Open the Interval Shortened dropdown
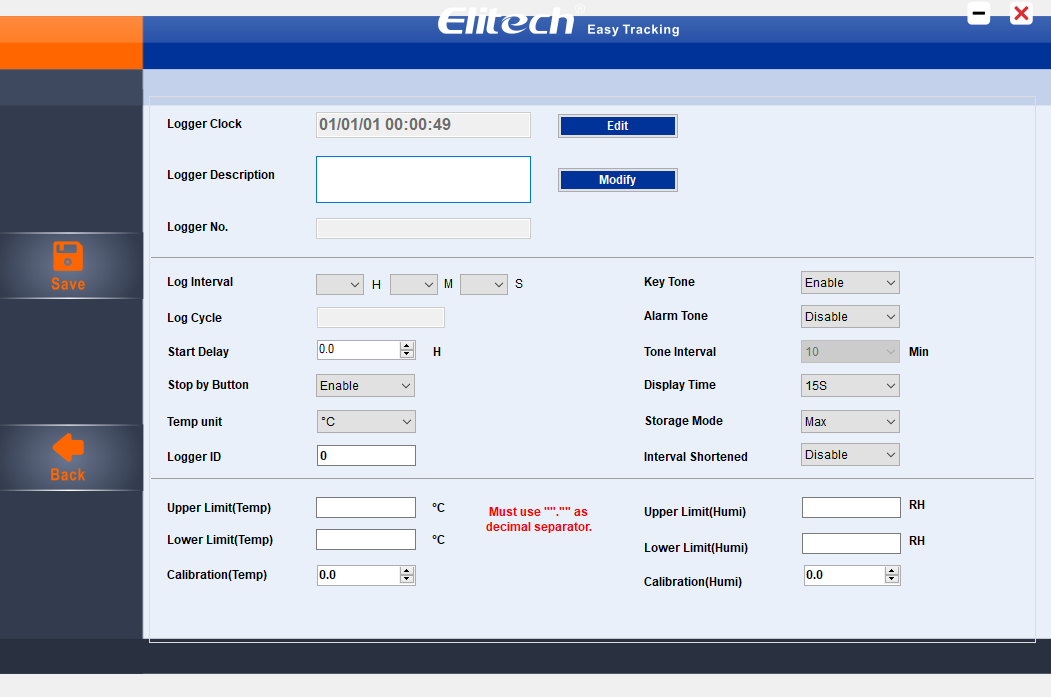The width and height of the screenshot is (1051, 697). pos(850,455)
